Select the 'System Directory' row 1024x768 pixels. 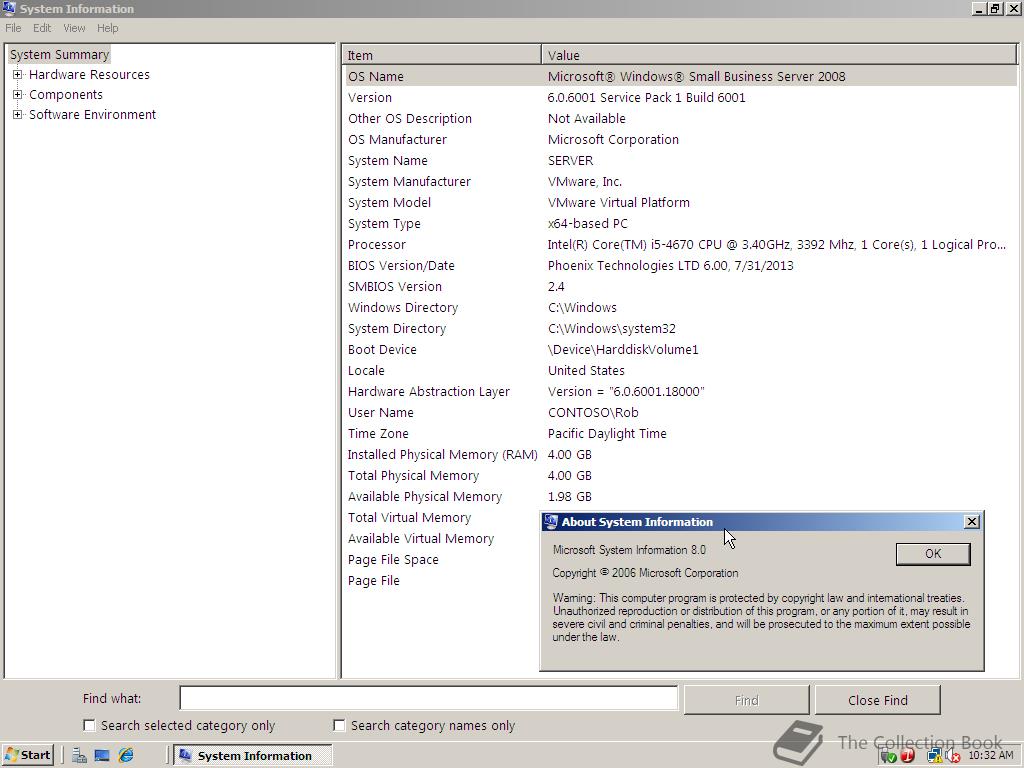(680, 328)
